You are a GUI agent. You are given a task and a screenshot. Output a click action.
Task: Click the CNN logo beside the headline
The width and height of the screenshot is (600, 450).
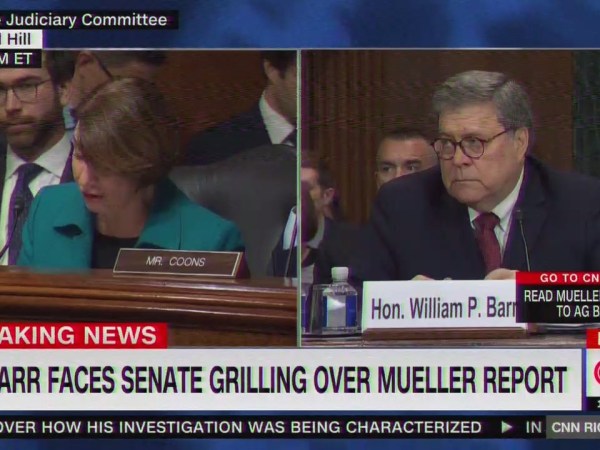tap(593, 373)
